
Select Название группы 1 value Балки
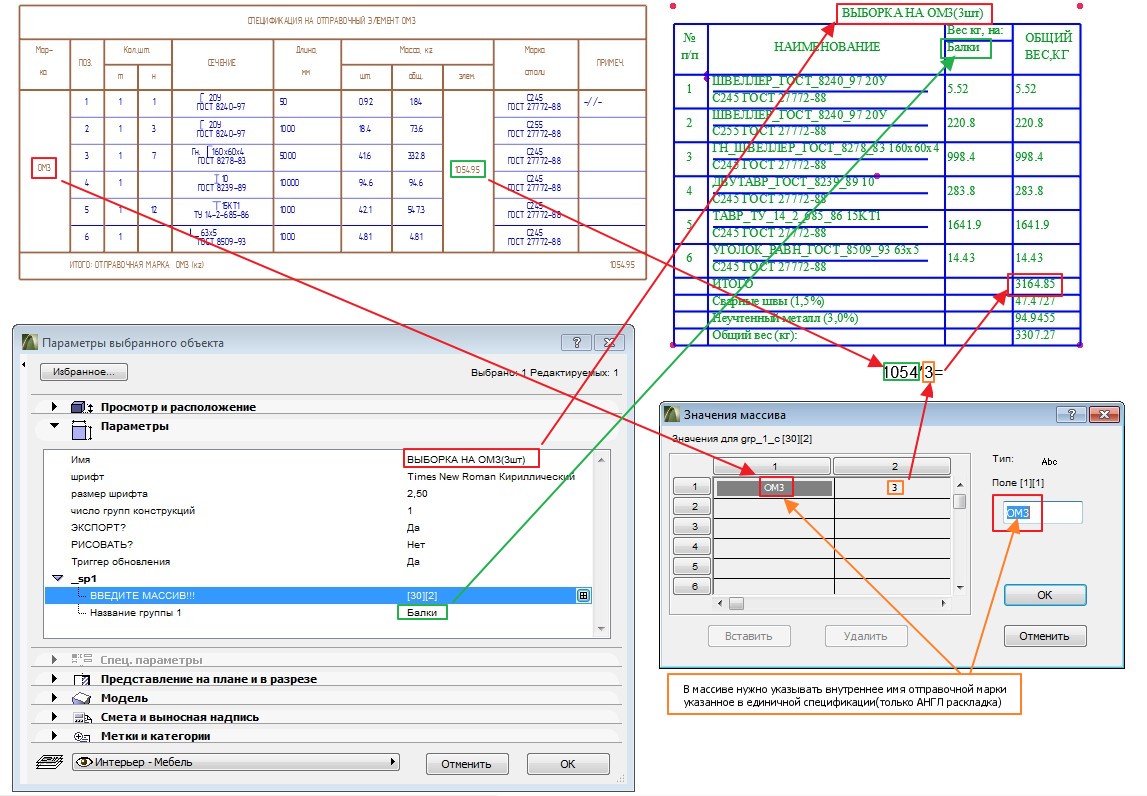tap(422, 612)
